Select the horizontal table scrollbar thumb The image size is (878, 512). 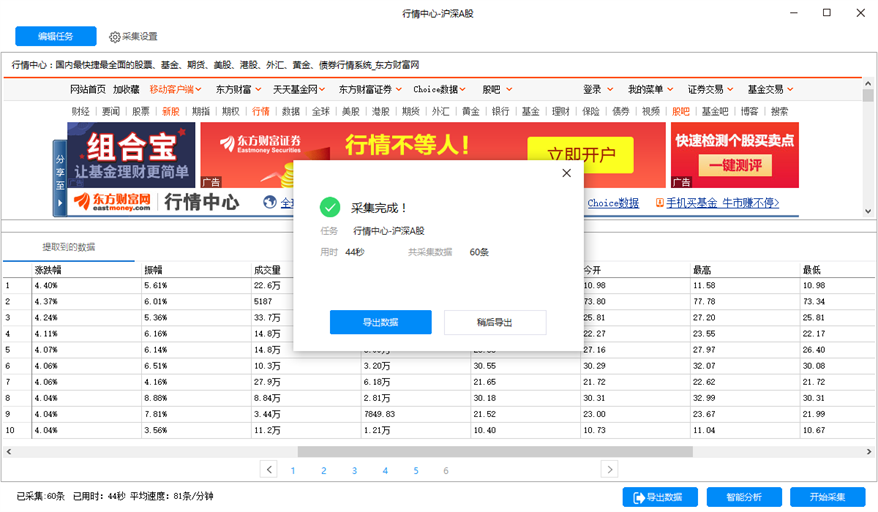(495, 452)
